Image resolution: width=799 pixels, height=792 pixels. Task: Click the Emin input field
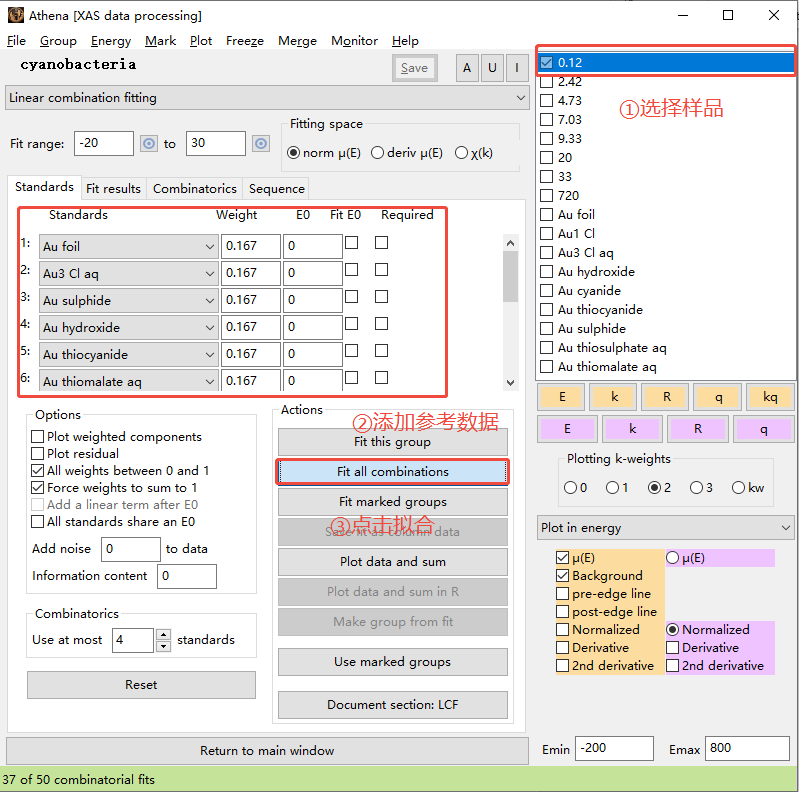click(x=614, y=748)
